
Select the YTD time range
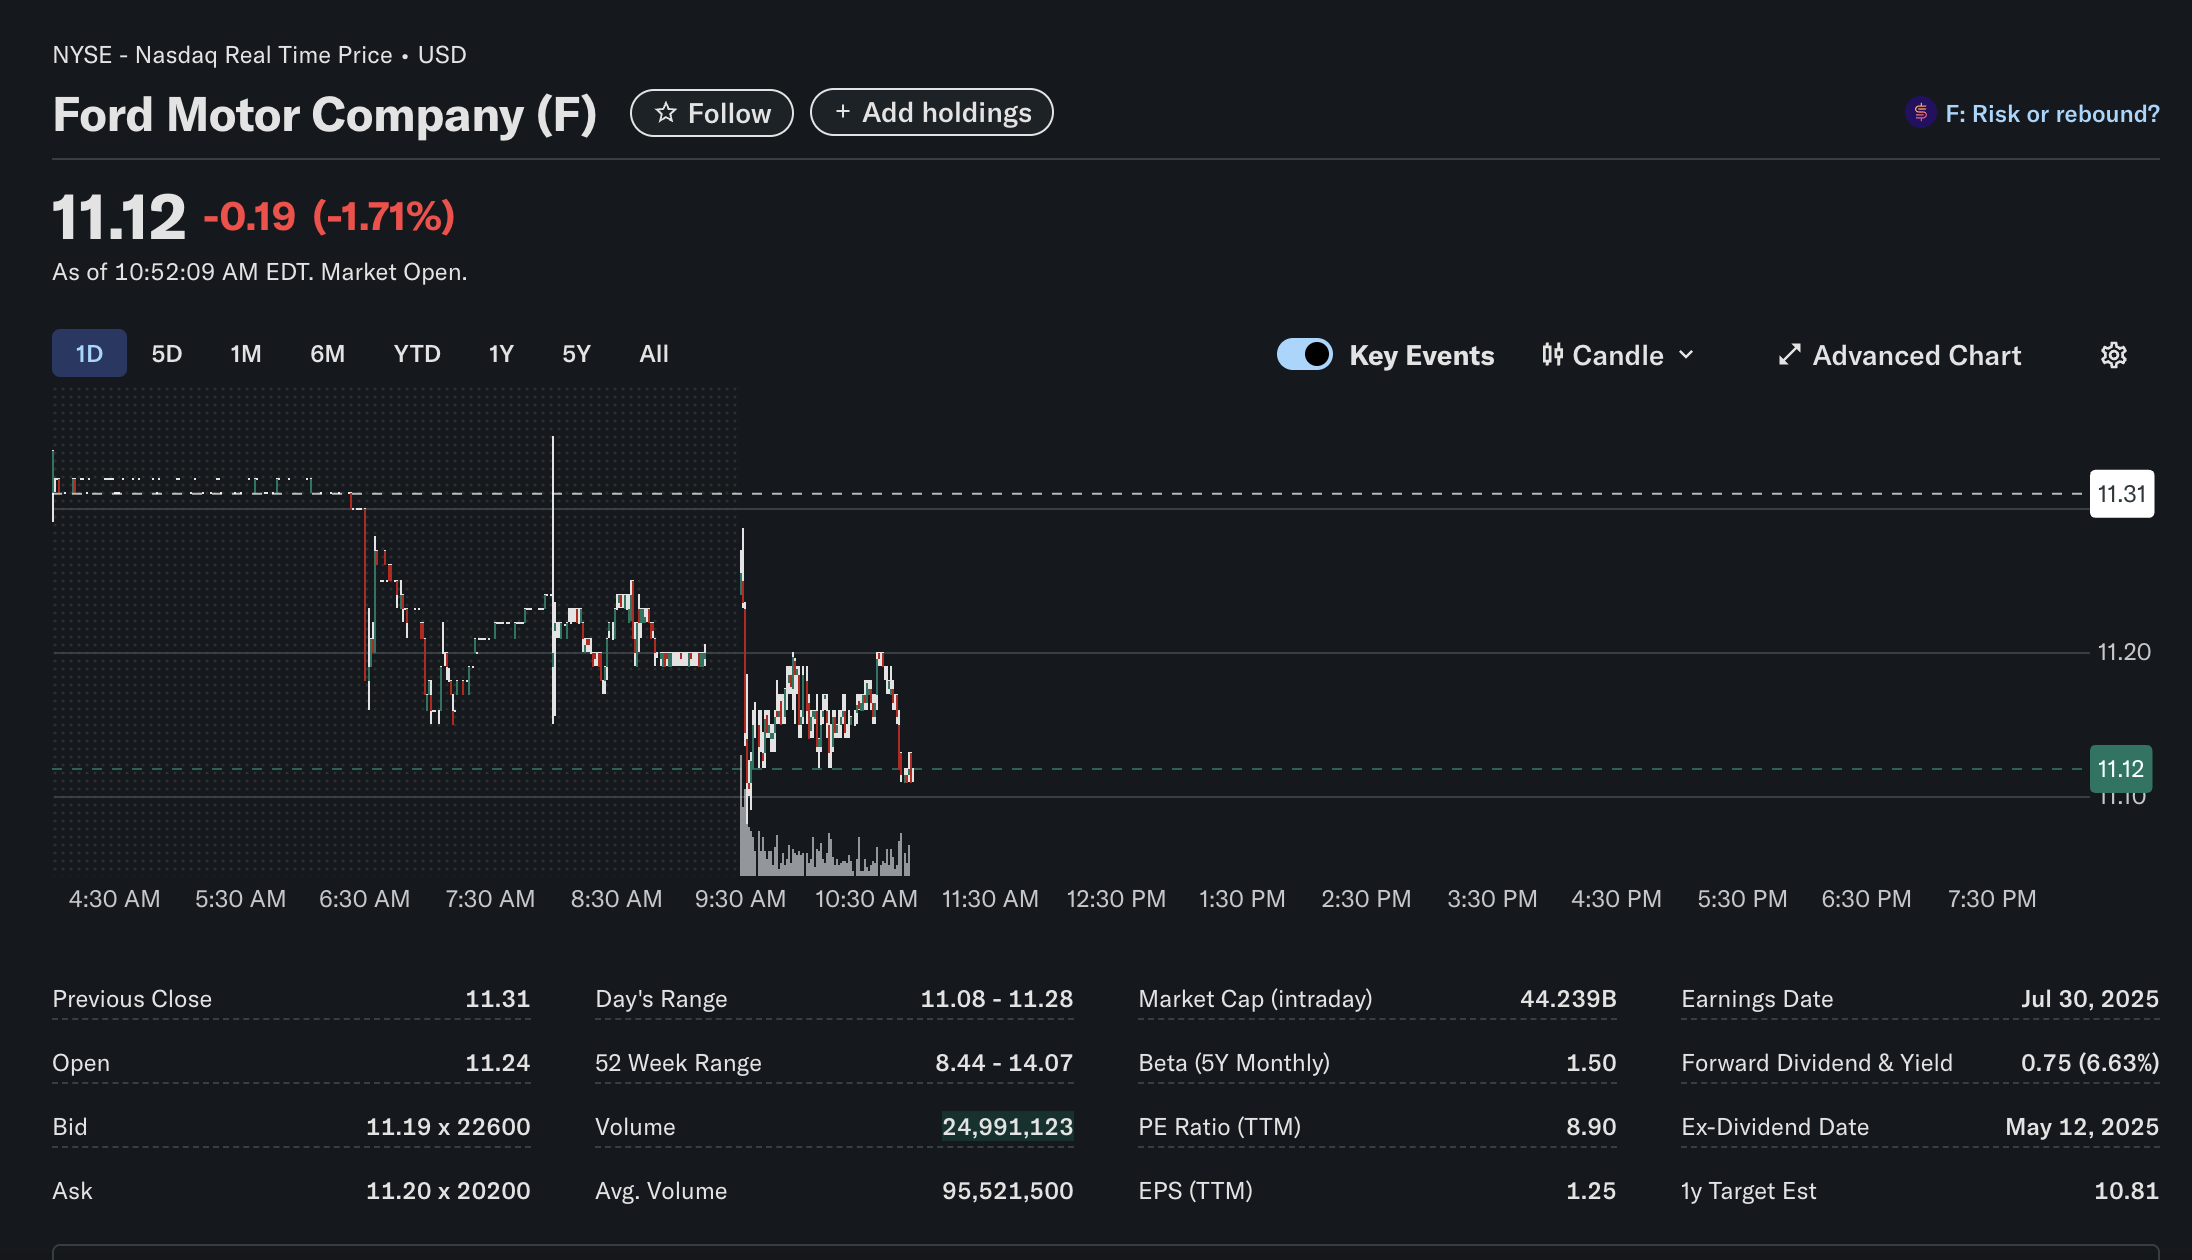(x=417, y=354)
